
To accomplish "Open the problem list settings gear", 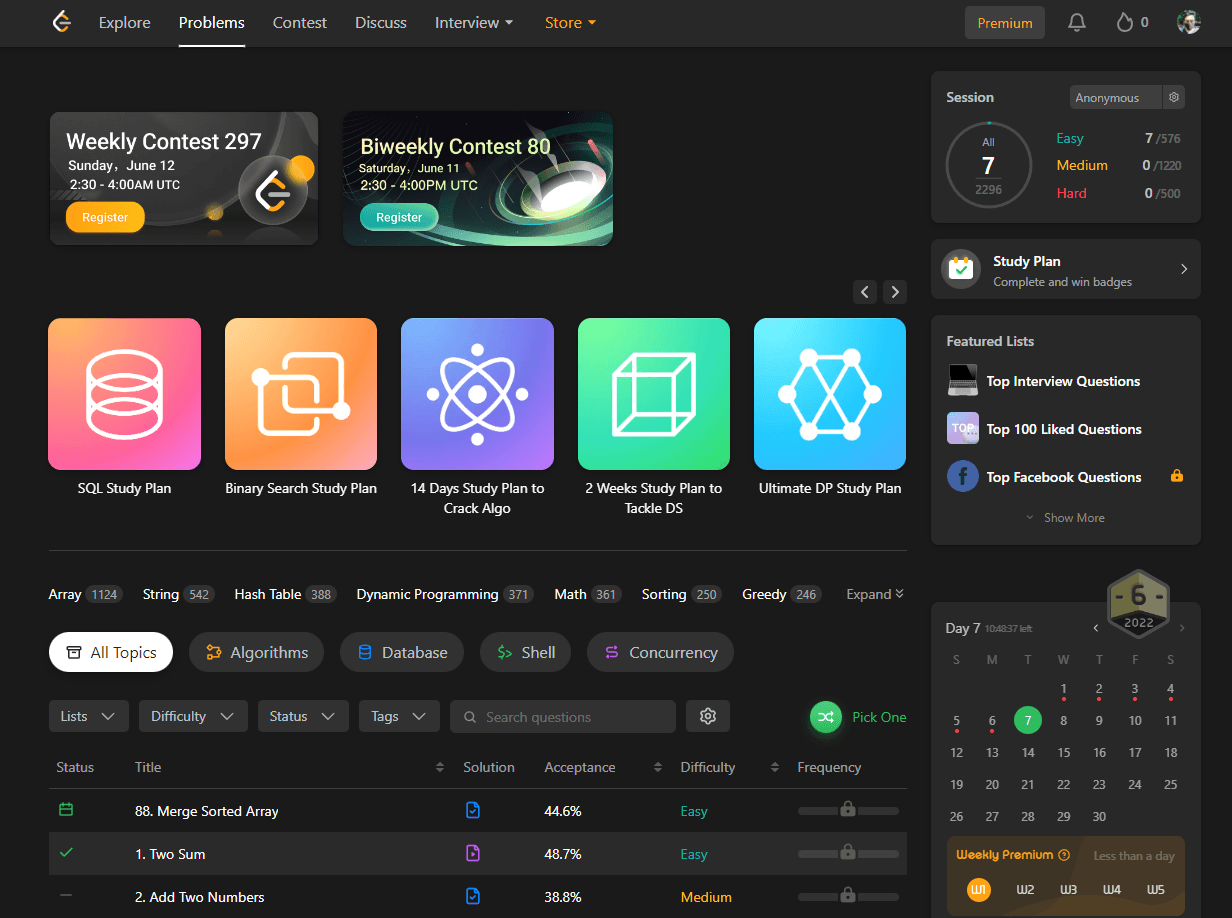I will [708, 716].
